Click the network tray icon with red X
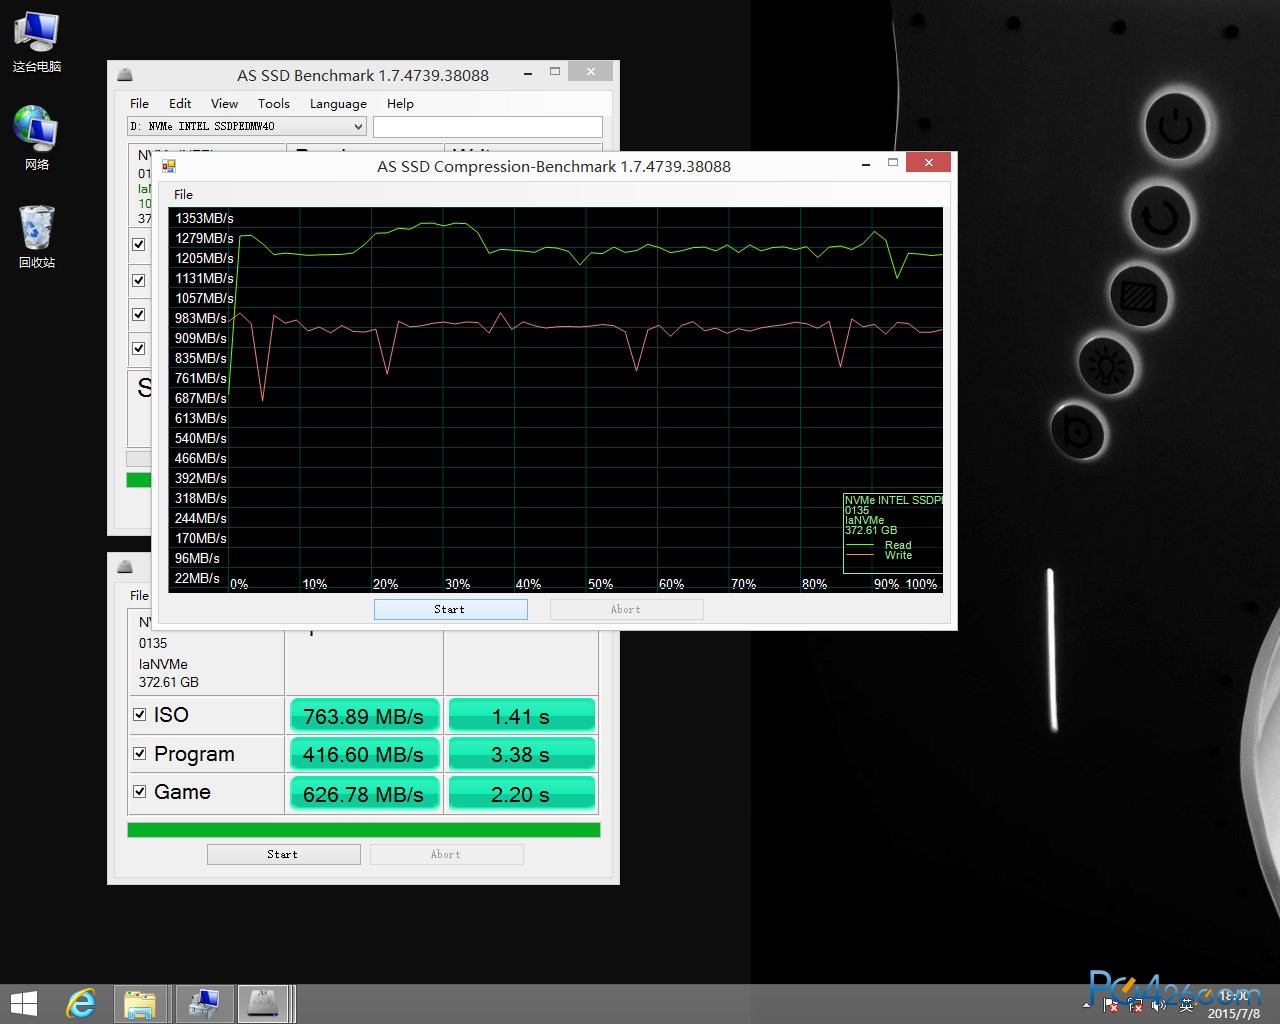This screenshot has width=1280, height=1024. [x=1137, y=1006]
